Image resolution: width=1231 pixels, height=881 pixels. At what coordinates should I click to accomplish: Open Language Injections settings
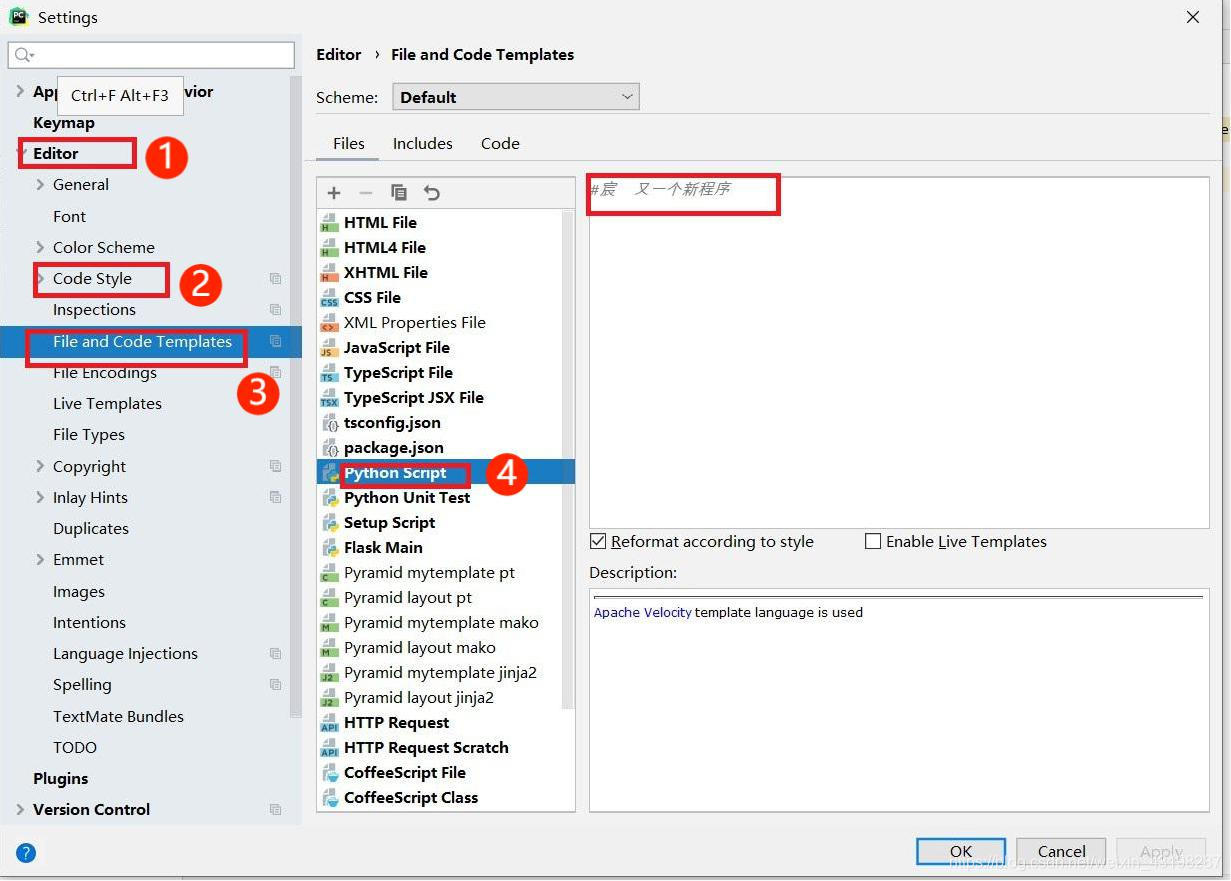(x=125, y=654)
